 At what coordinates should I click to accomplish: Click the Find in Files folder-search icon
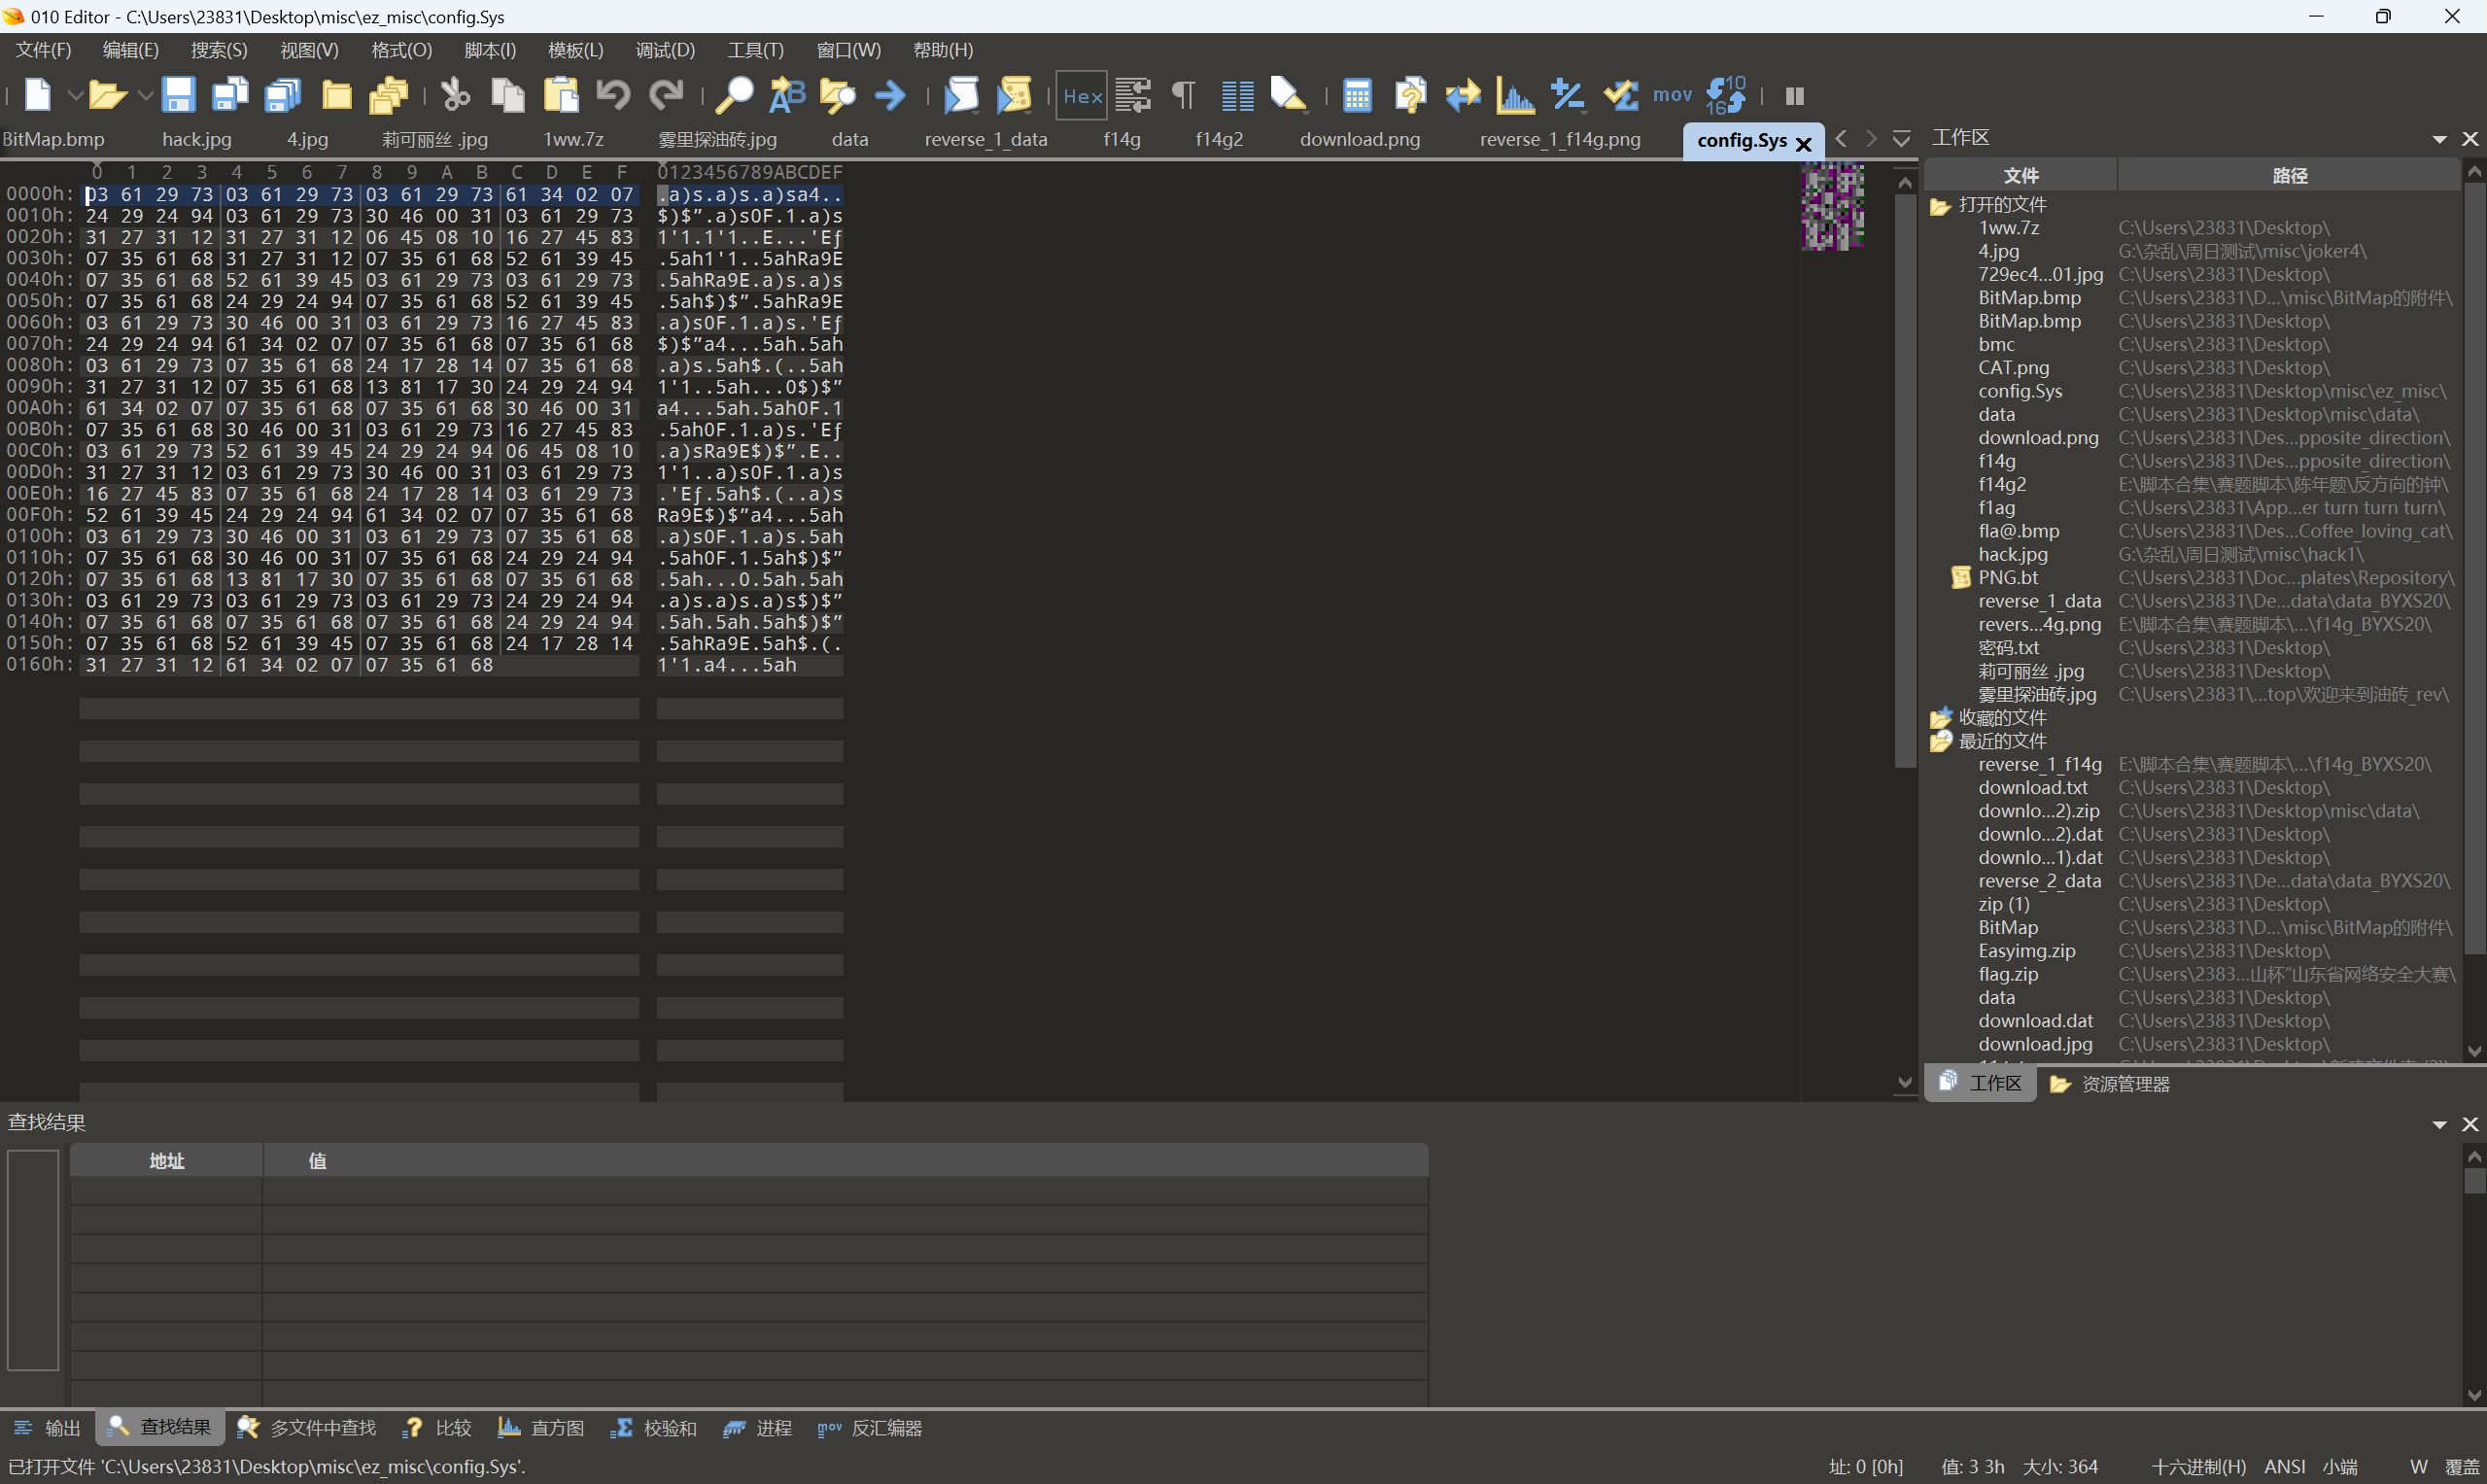[x=838, y=95]
